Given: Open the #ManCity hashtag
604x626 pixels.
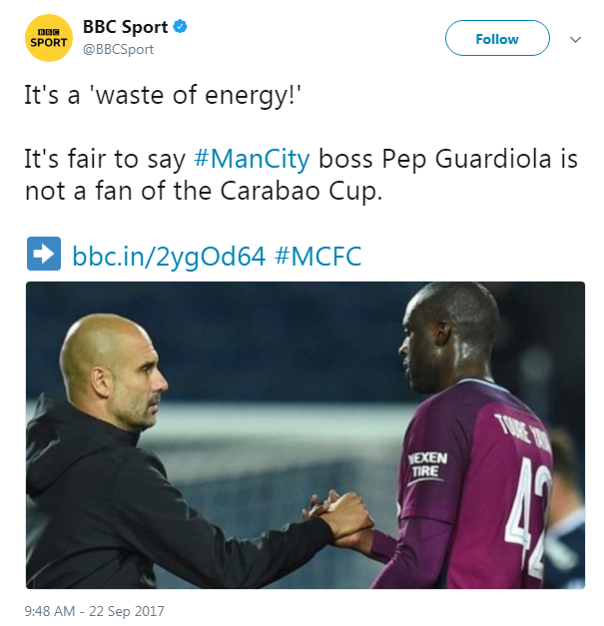Looking at the screenshot, I should tap(252, 159).
